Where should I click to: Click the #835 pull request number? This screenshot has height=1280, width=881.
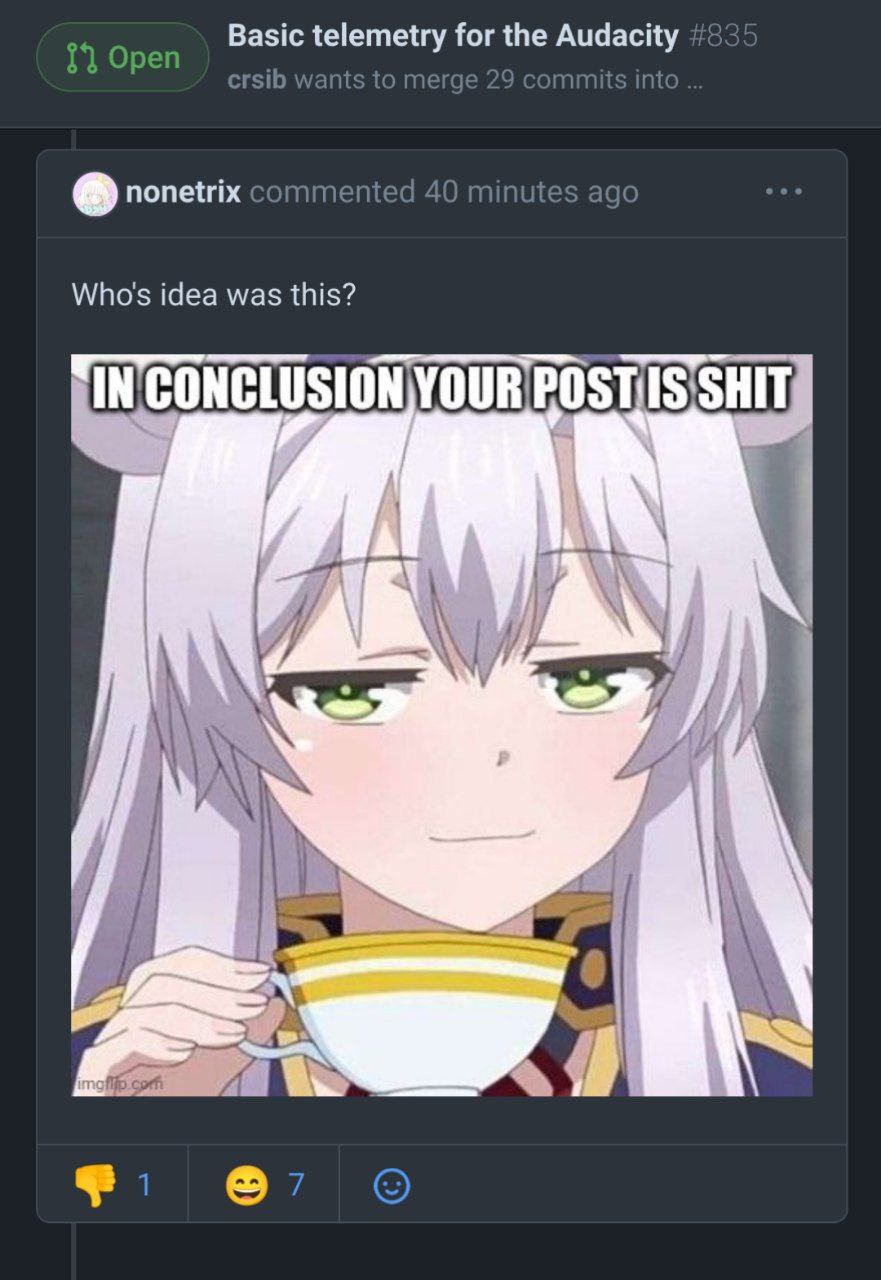[723, 36]
